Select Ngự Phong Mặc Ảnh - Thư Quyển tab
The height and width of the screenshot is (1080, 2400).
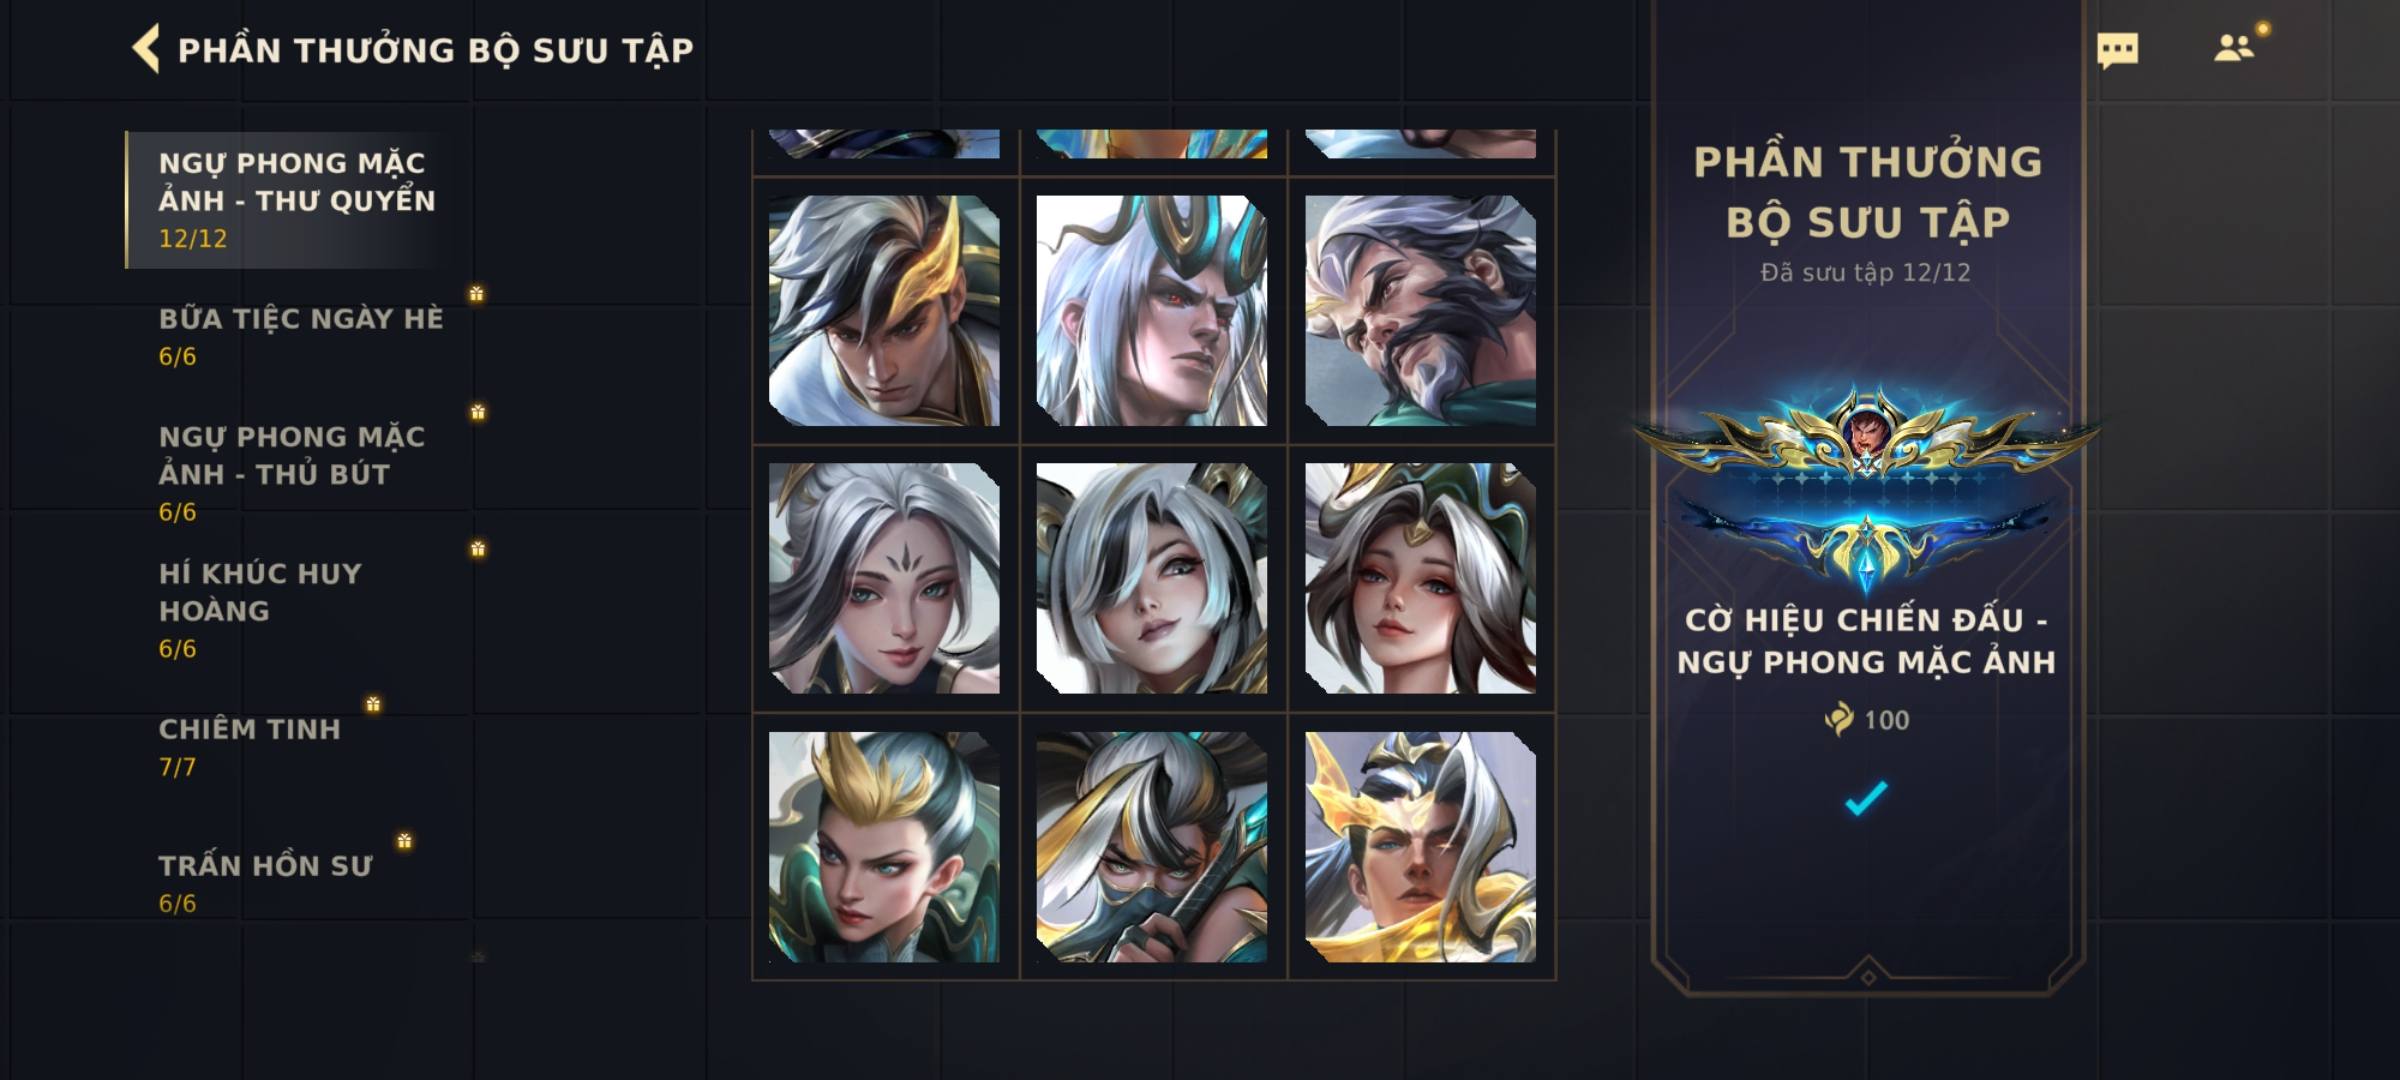pos(298,200)
